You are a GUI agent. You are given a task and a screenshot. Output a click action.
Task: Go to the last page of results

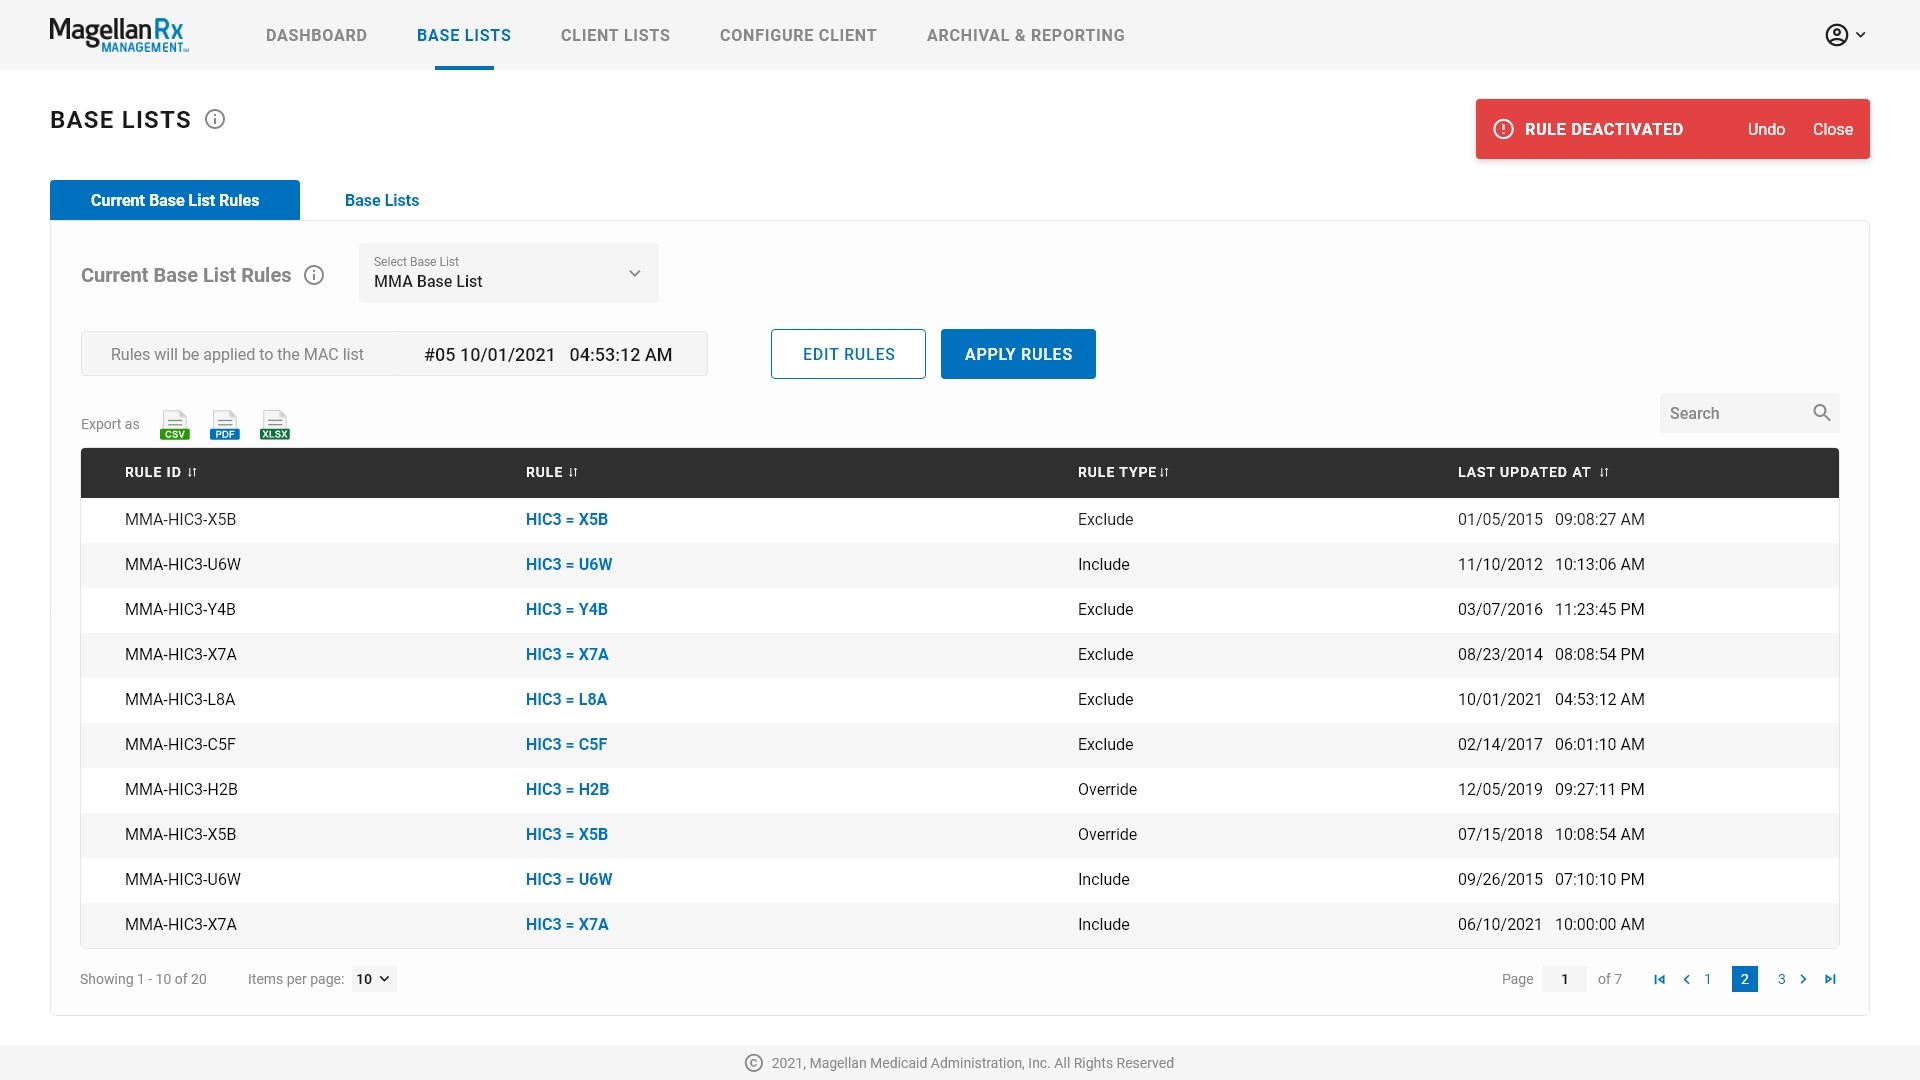point(1830,979)
